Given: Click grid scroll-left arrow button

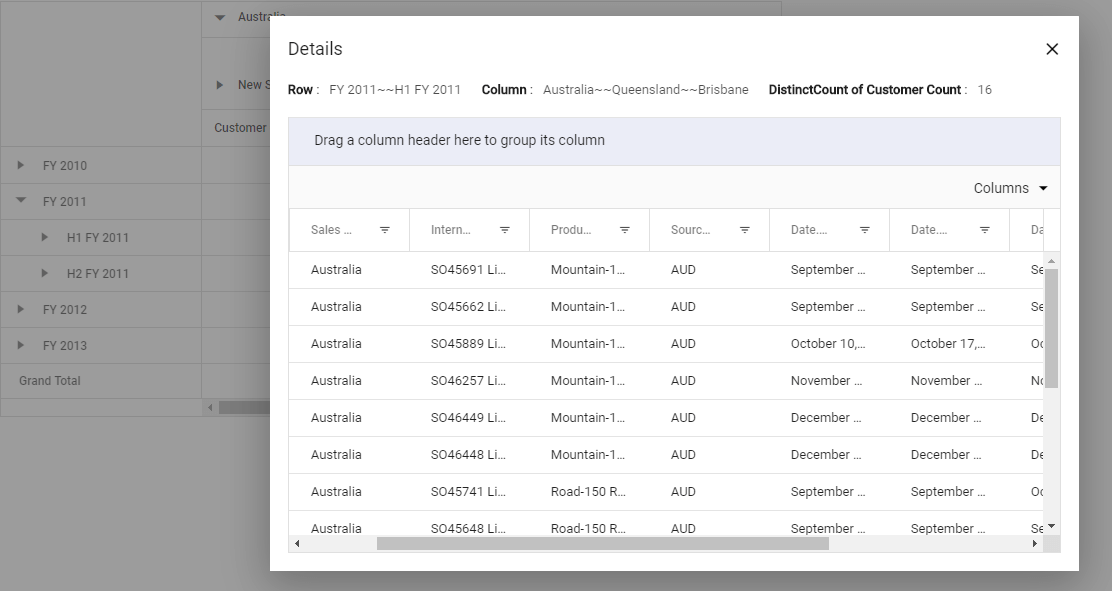Looking at the screenshot, I should point(296,544).
